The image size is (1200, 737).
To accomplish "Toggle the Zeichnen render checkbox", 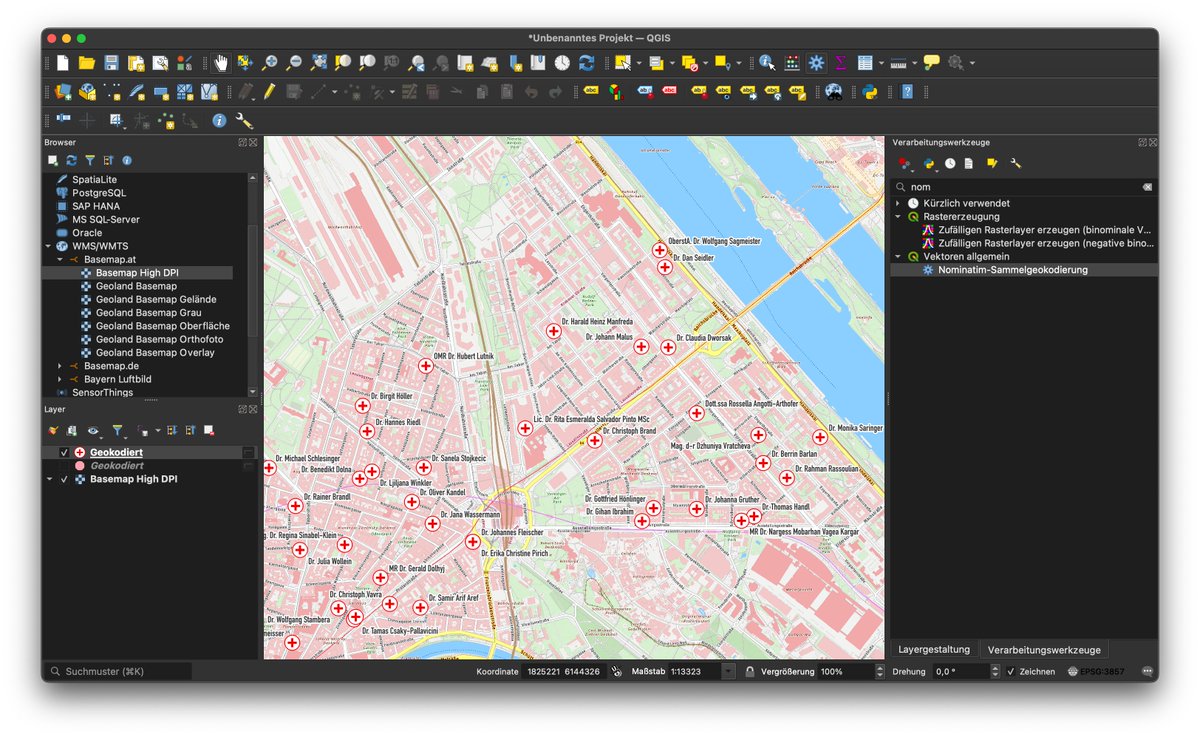I will click(x=1011, y=671).
